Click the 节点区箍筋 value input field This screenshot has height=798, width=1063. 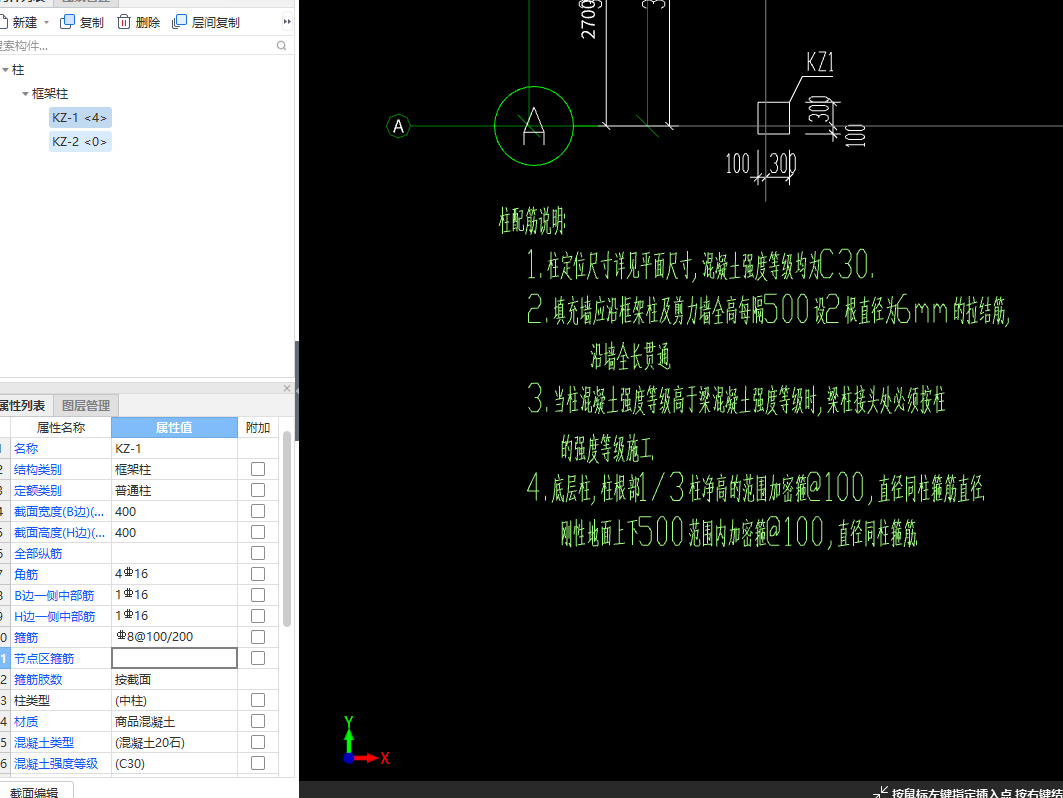(x=174, y=658)
